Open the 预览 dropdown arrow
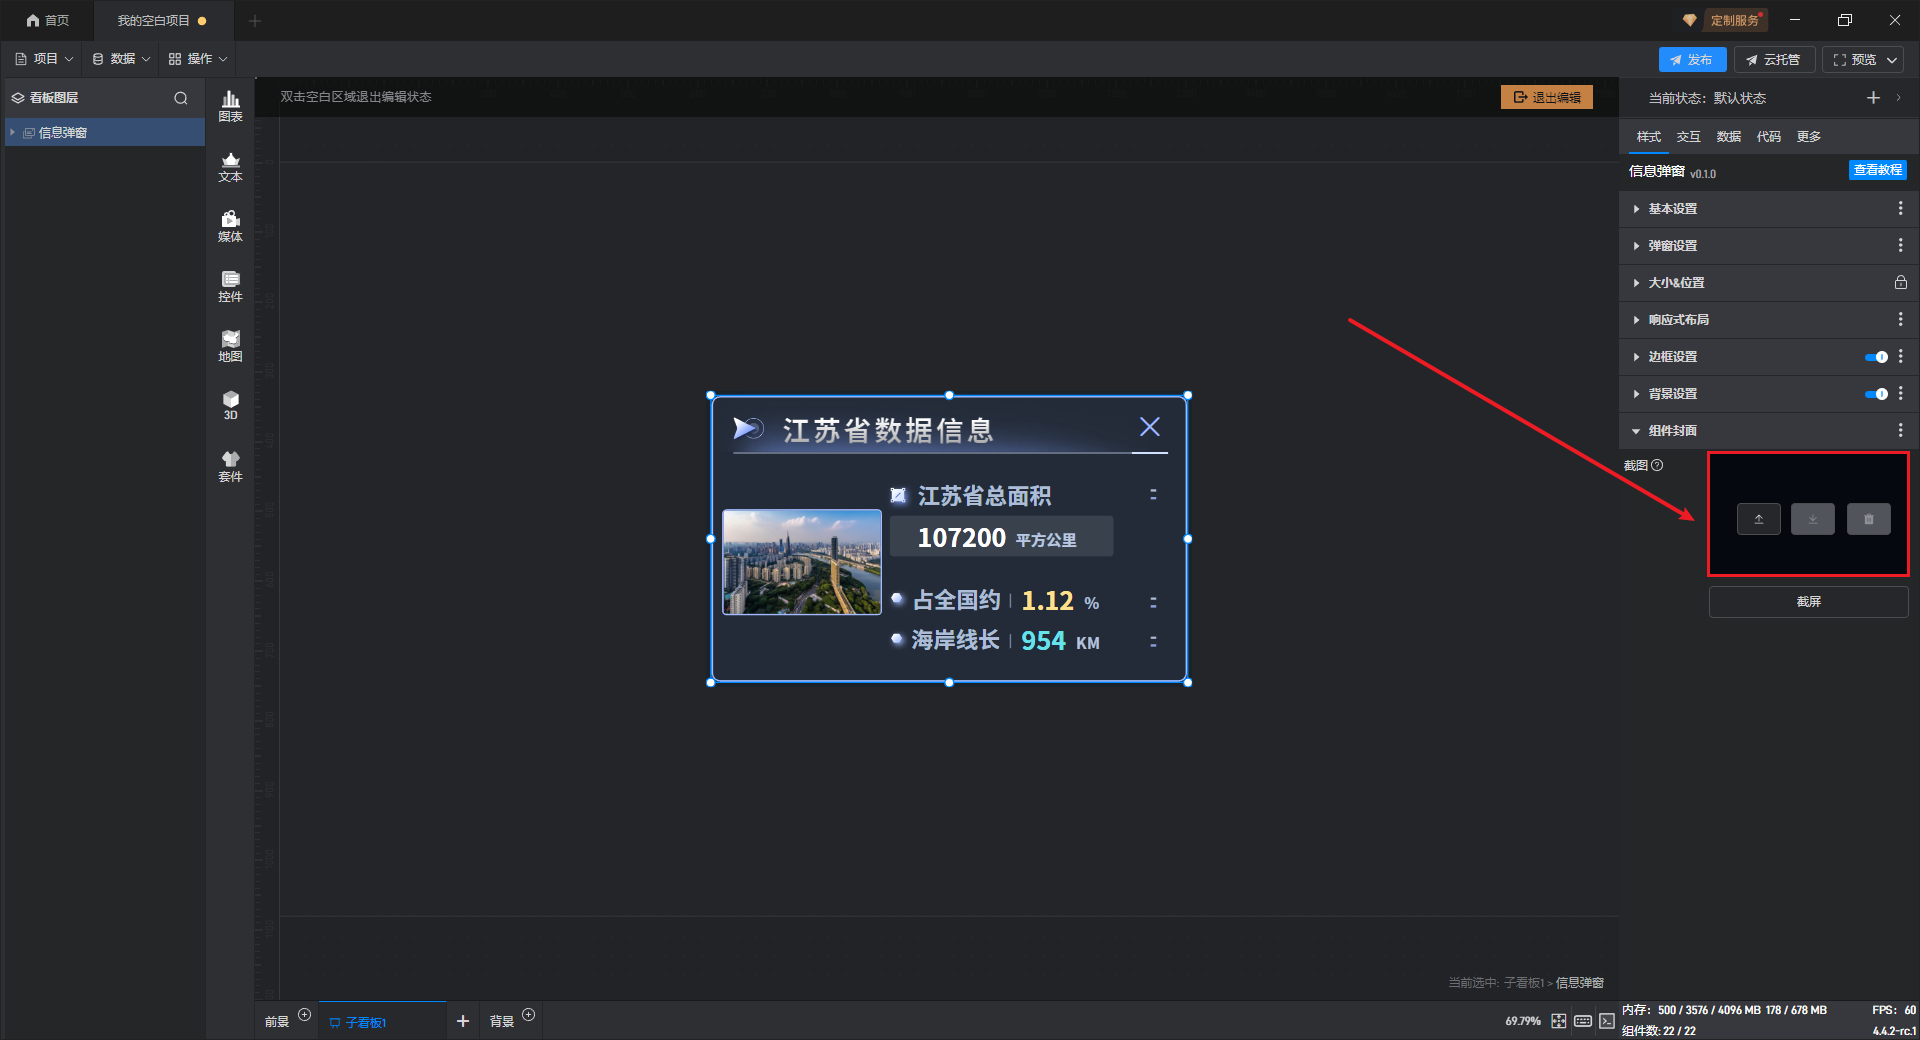This screenshot has width=1920, height=1040. point(1892,60)
